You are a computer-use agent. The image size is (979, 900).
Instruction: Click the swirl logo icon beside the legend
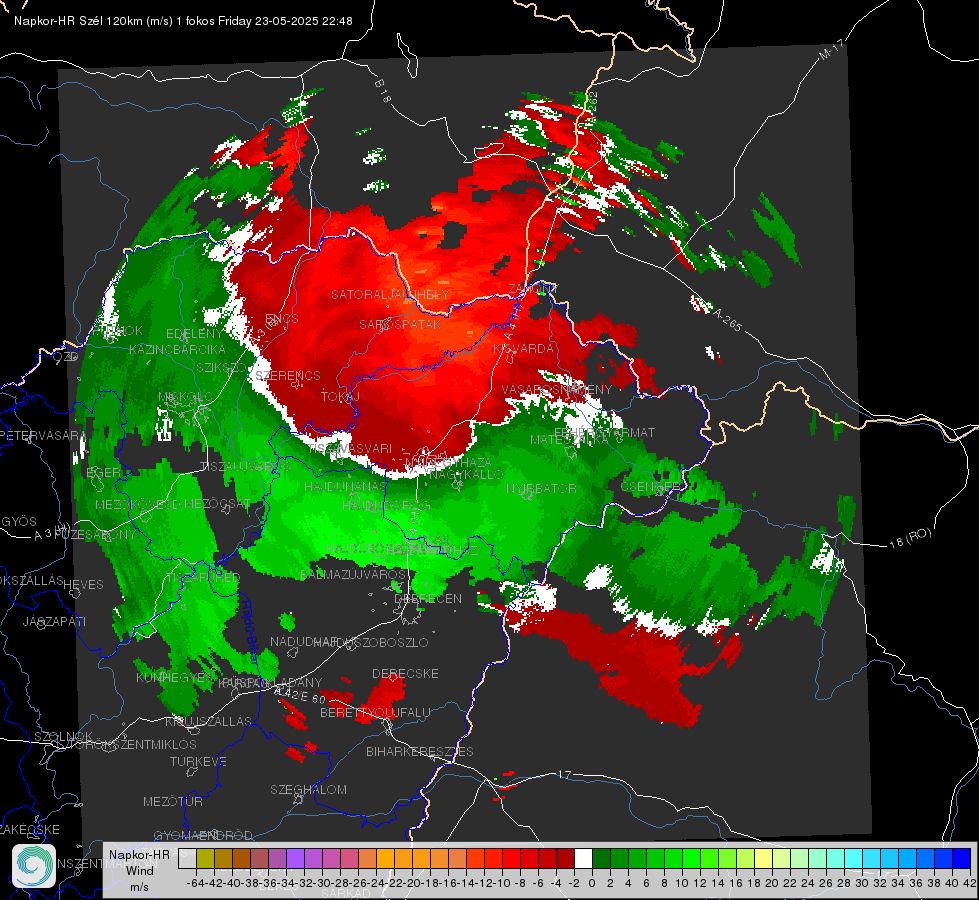click(x=34, y=866)
